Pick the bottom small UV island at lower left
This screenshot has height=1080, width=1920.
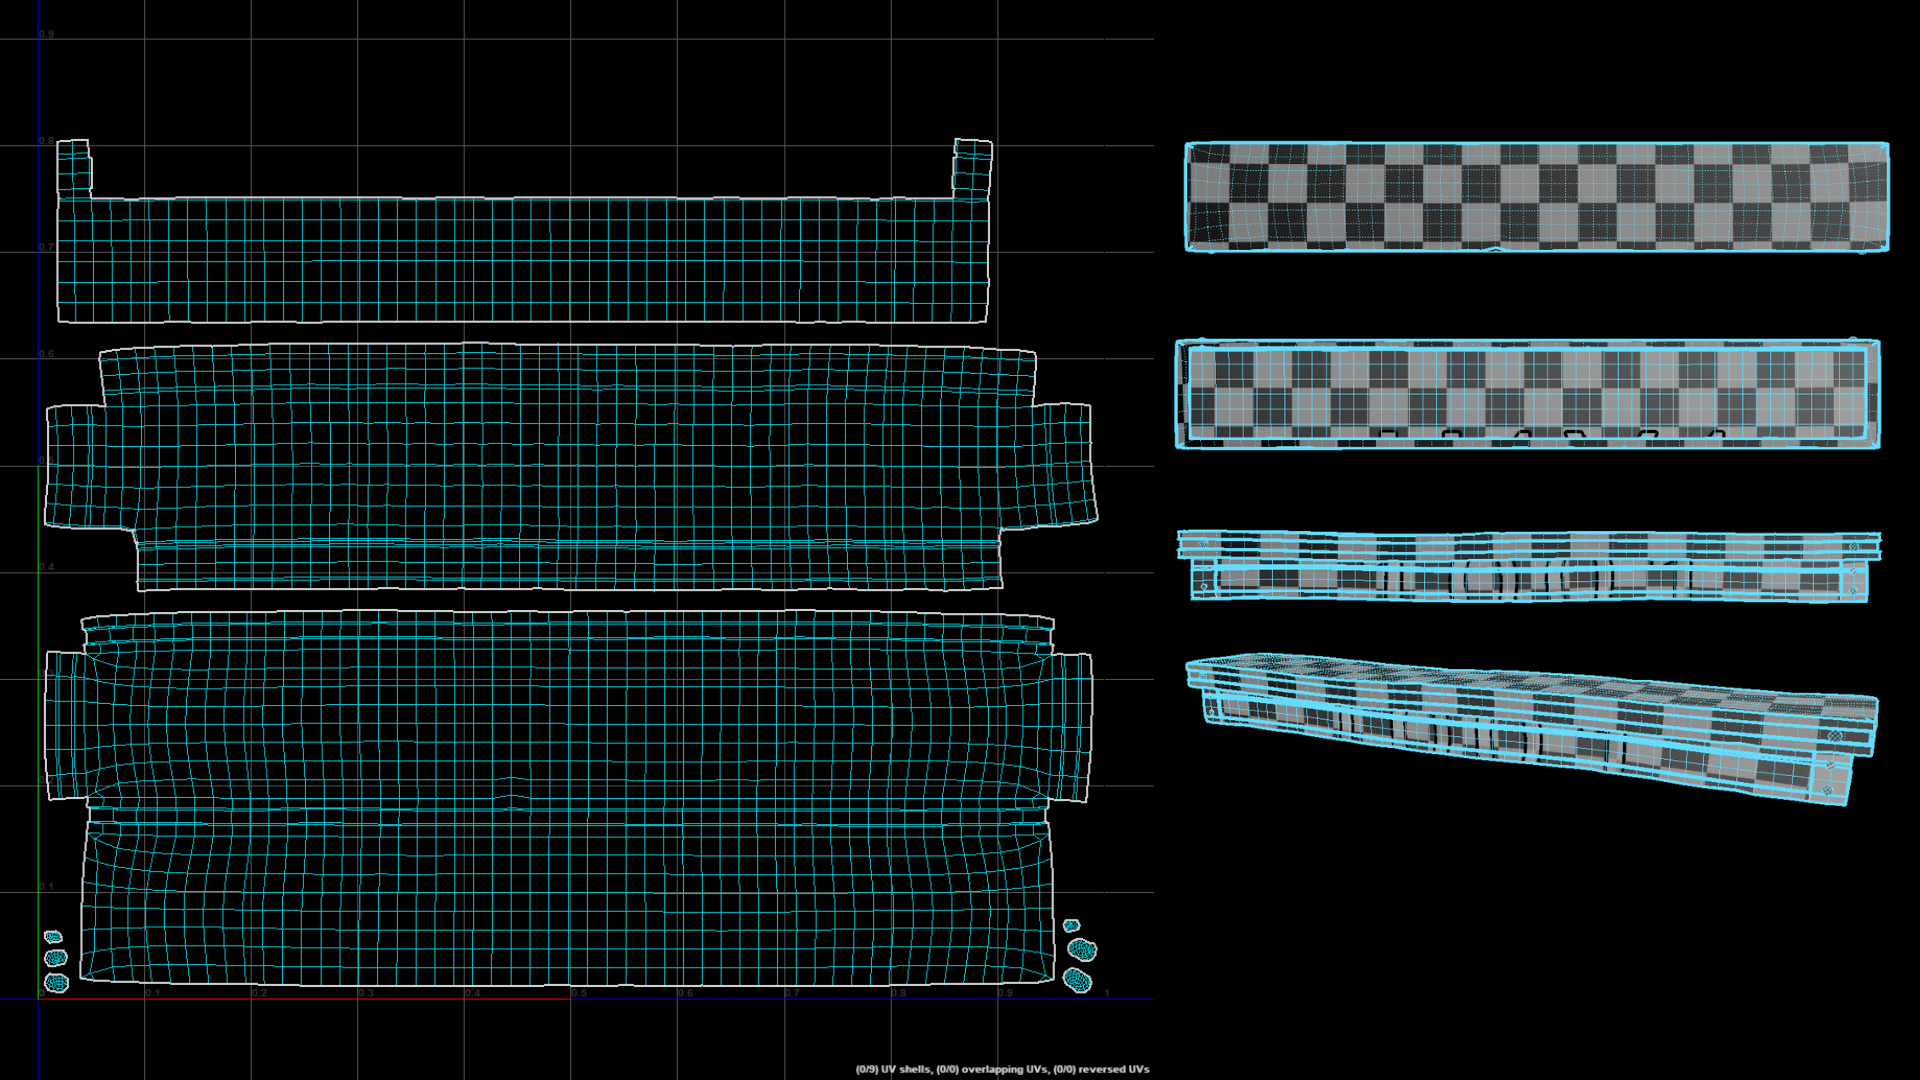[57, 982]
